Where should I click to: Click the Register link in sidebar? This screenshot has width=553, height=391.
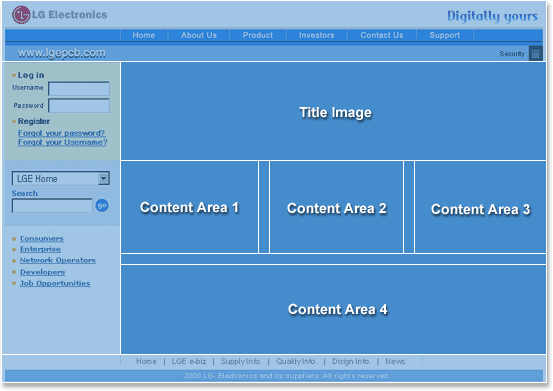tap(34, 121)
